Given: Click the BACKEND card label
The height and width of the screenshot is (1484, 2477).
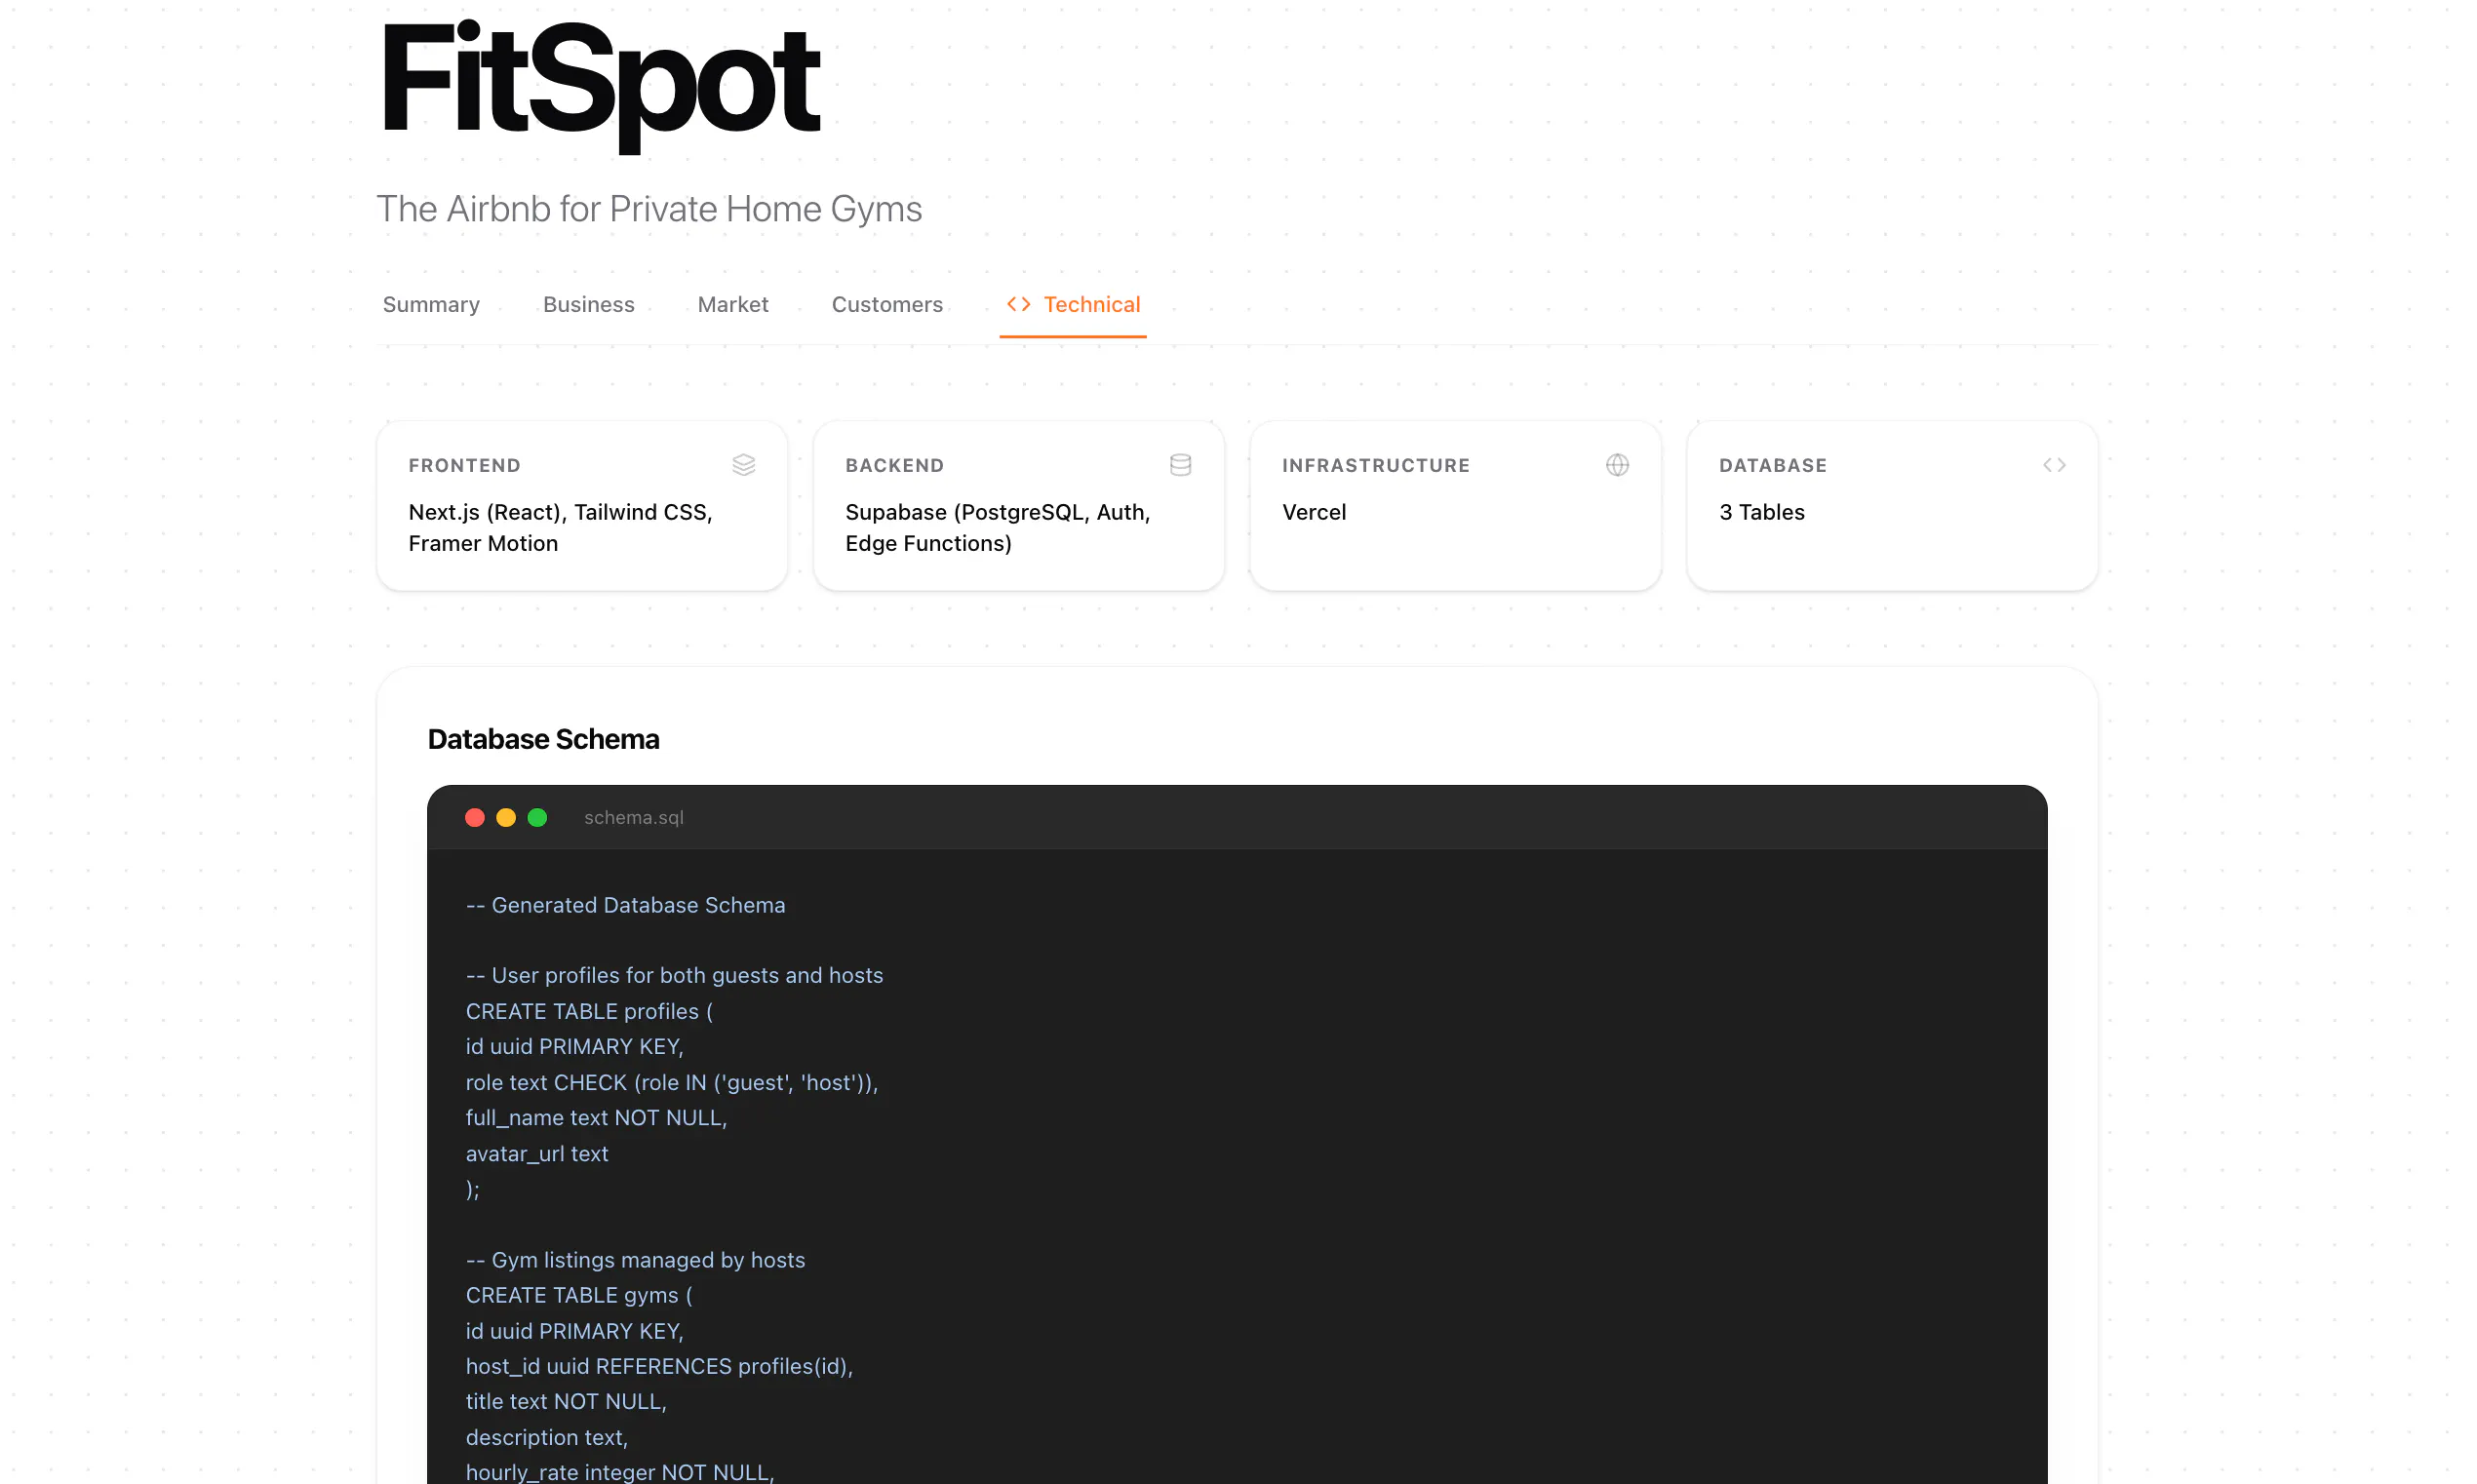Looking at the screenshot, I should 894,466.
